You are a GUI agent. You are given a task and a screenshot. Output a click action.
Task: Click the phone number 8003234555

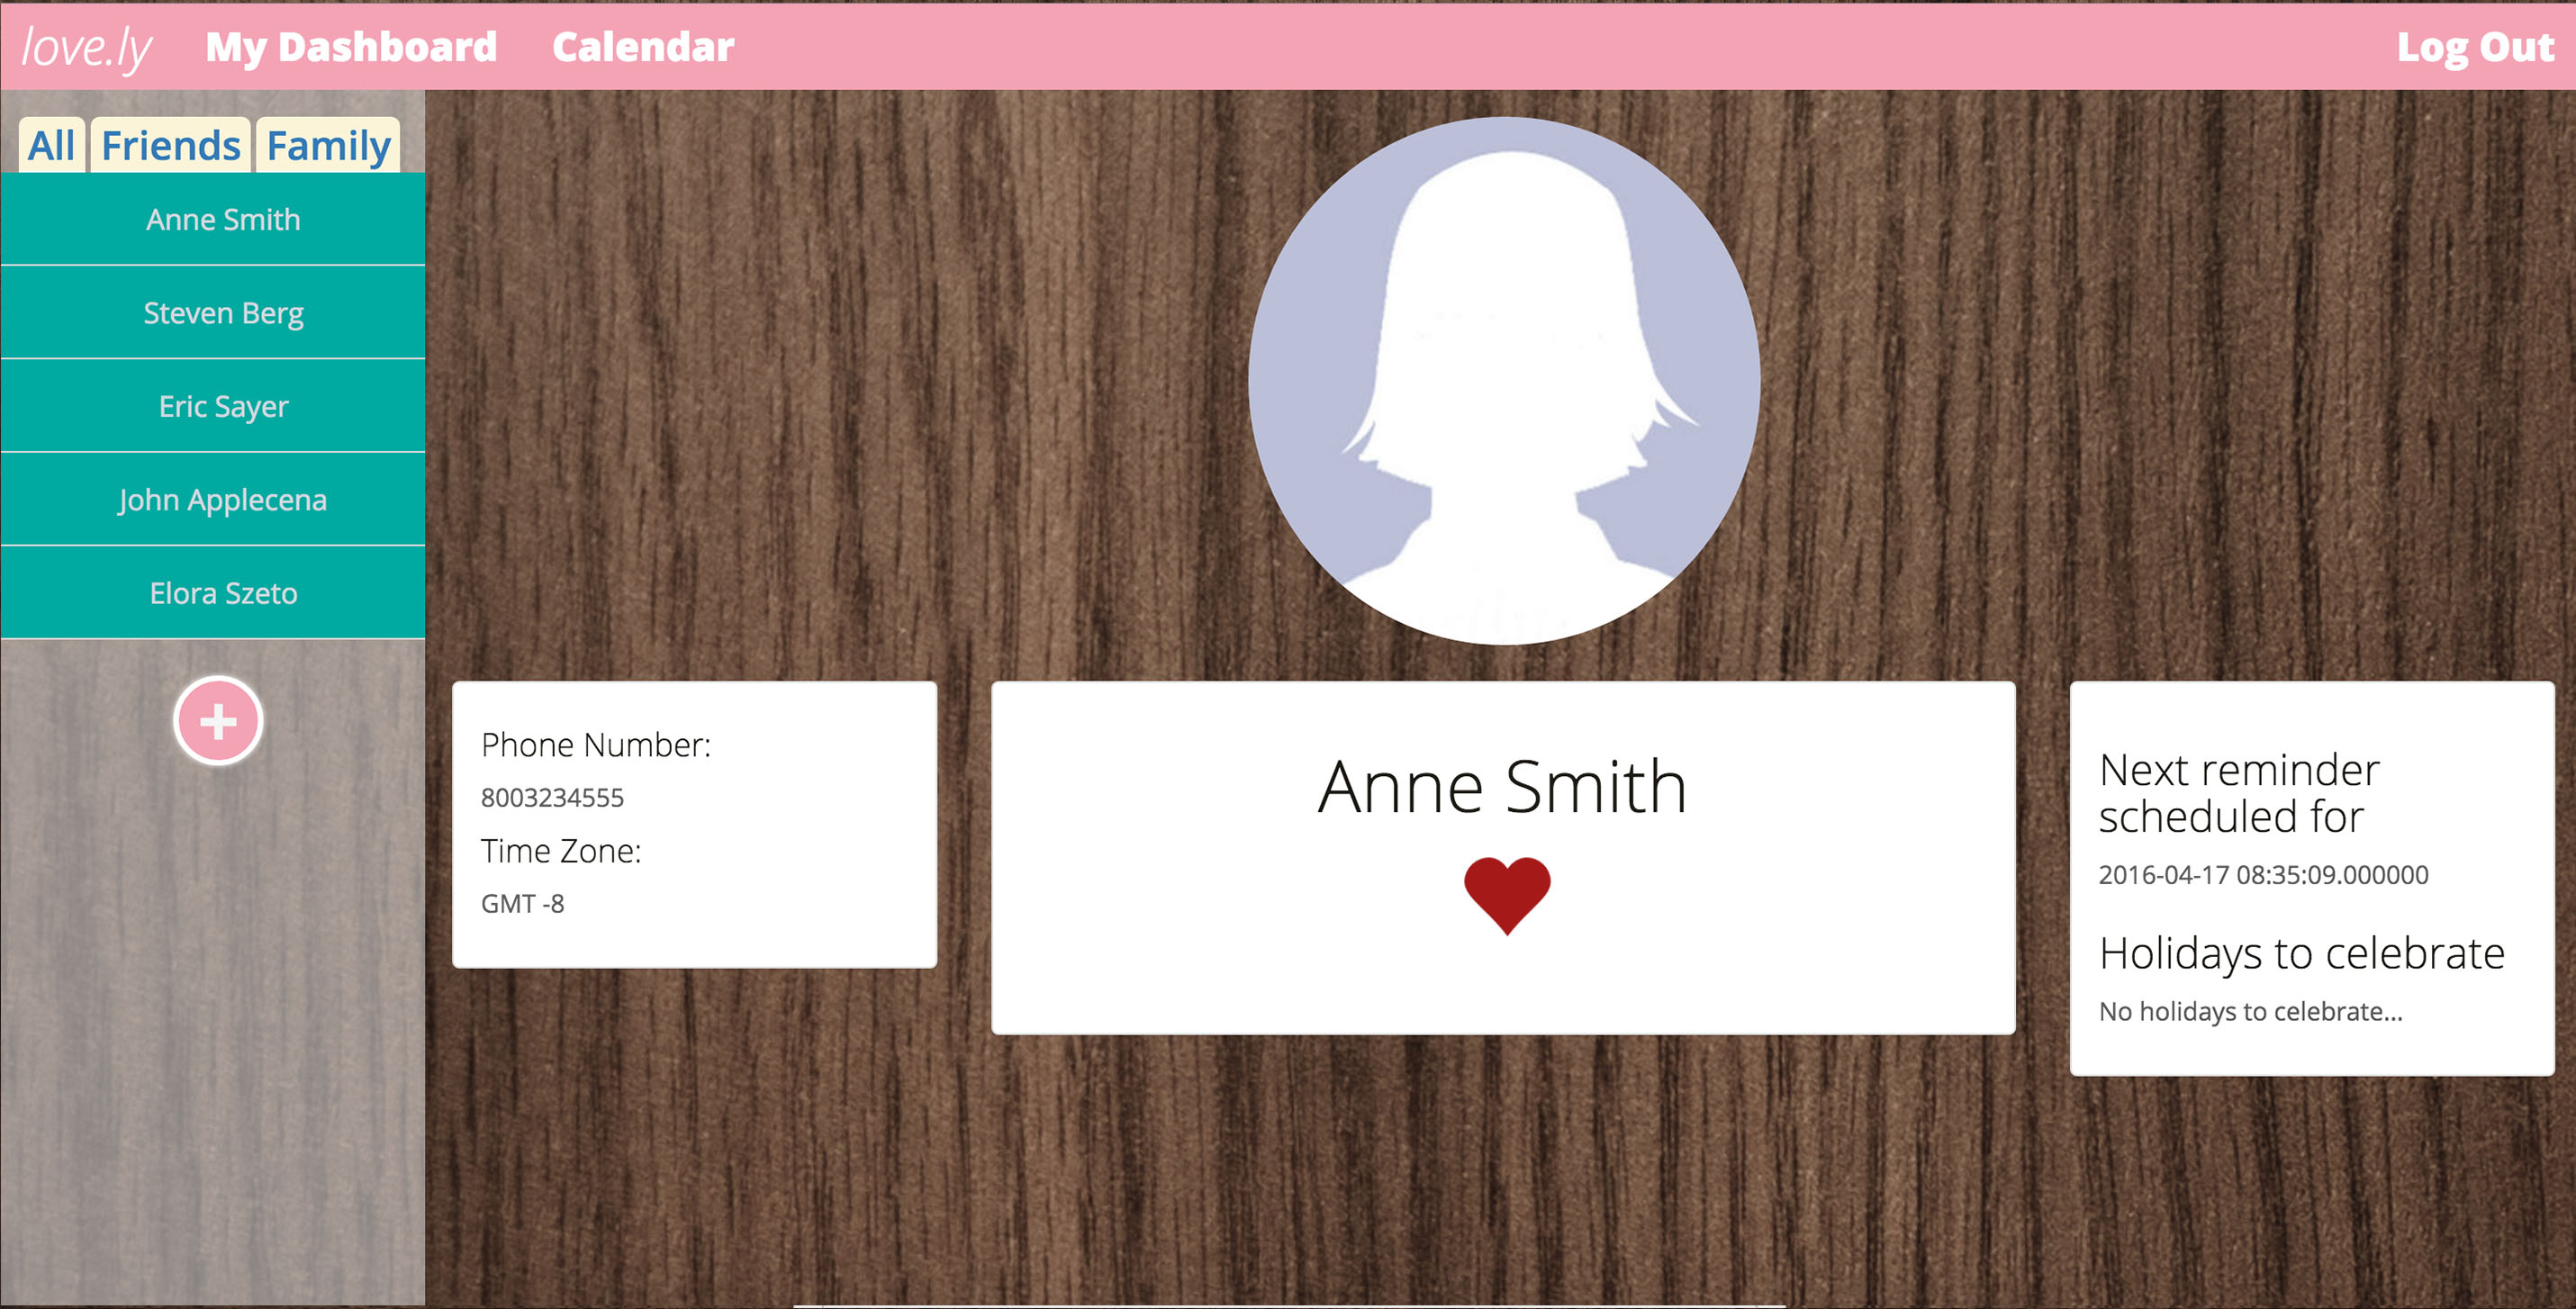552,798
